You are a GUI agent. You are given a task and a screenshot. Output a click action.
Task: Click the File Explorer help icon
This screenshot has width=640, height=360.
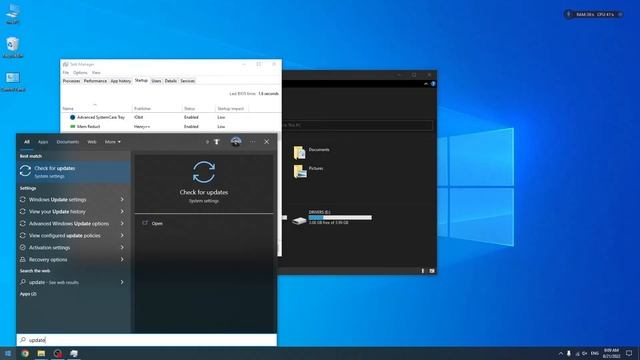433,84
